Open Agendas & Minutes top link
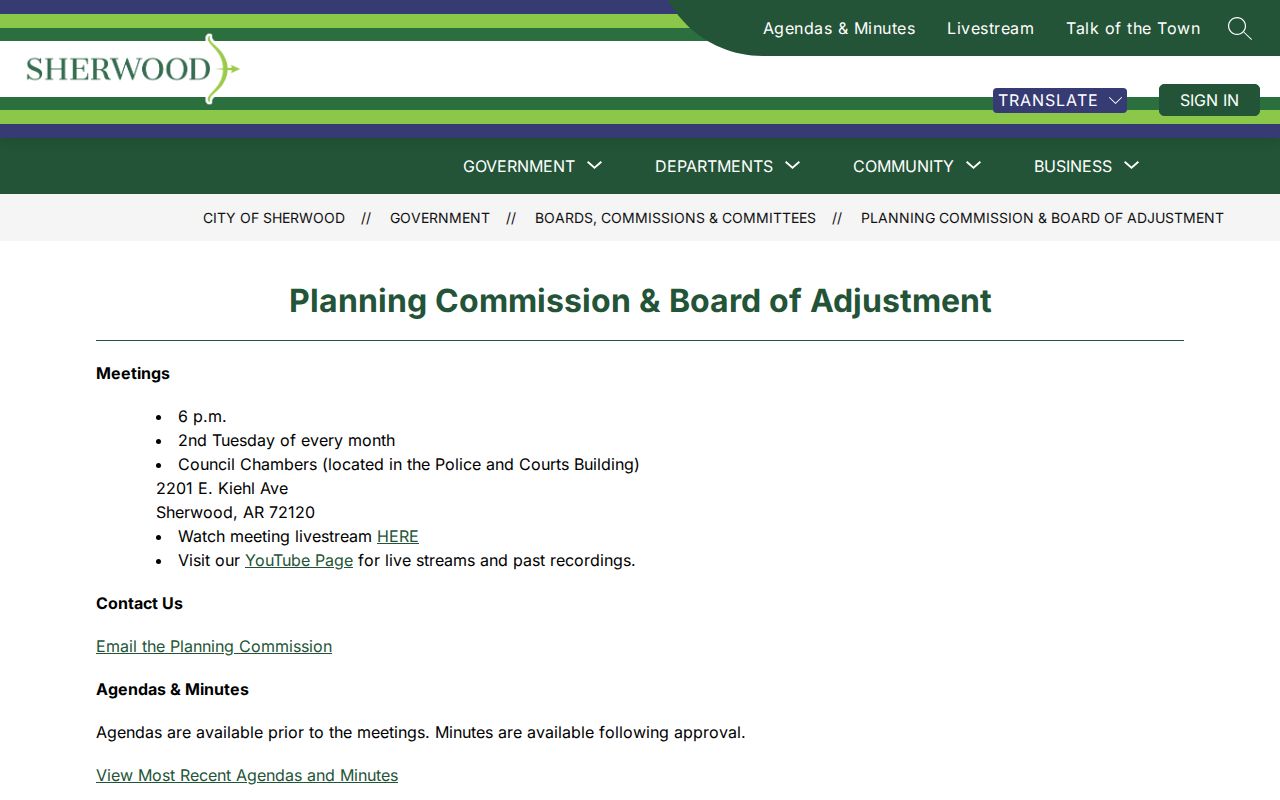Screen dimensions: 1280x800 pyautogui.click(x=839, y=28)
